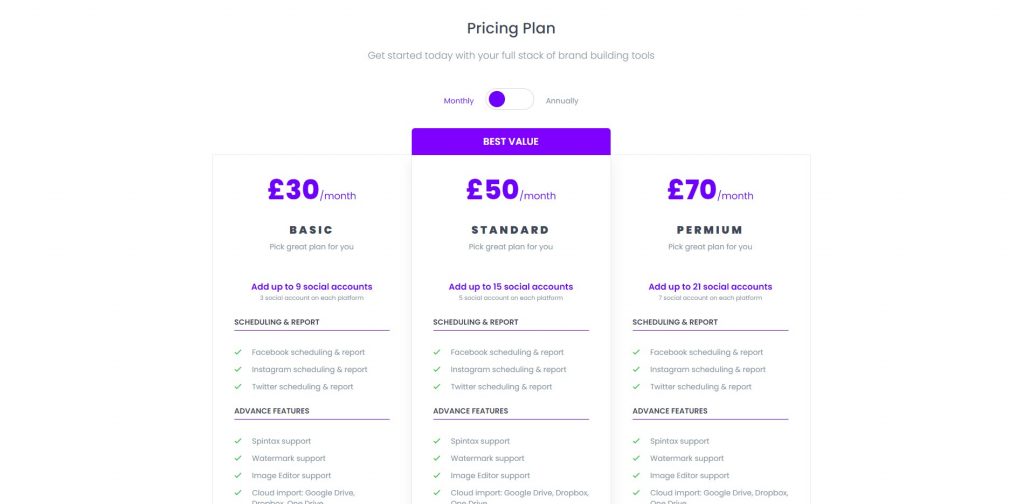
Task: Click the checkmark beside Basic Cloud import
Action: pyautogui.click(x=238, y=492)
